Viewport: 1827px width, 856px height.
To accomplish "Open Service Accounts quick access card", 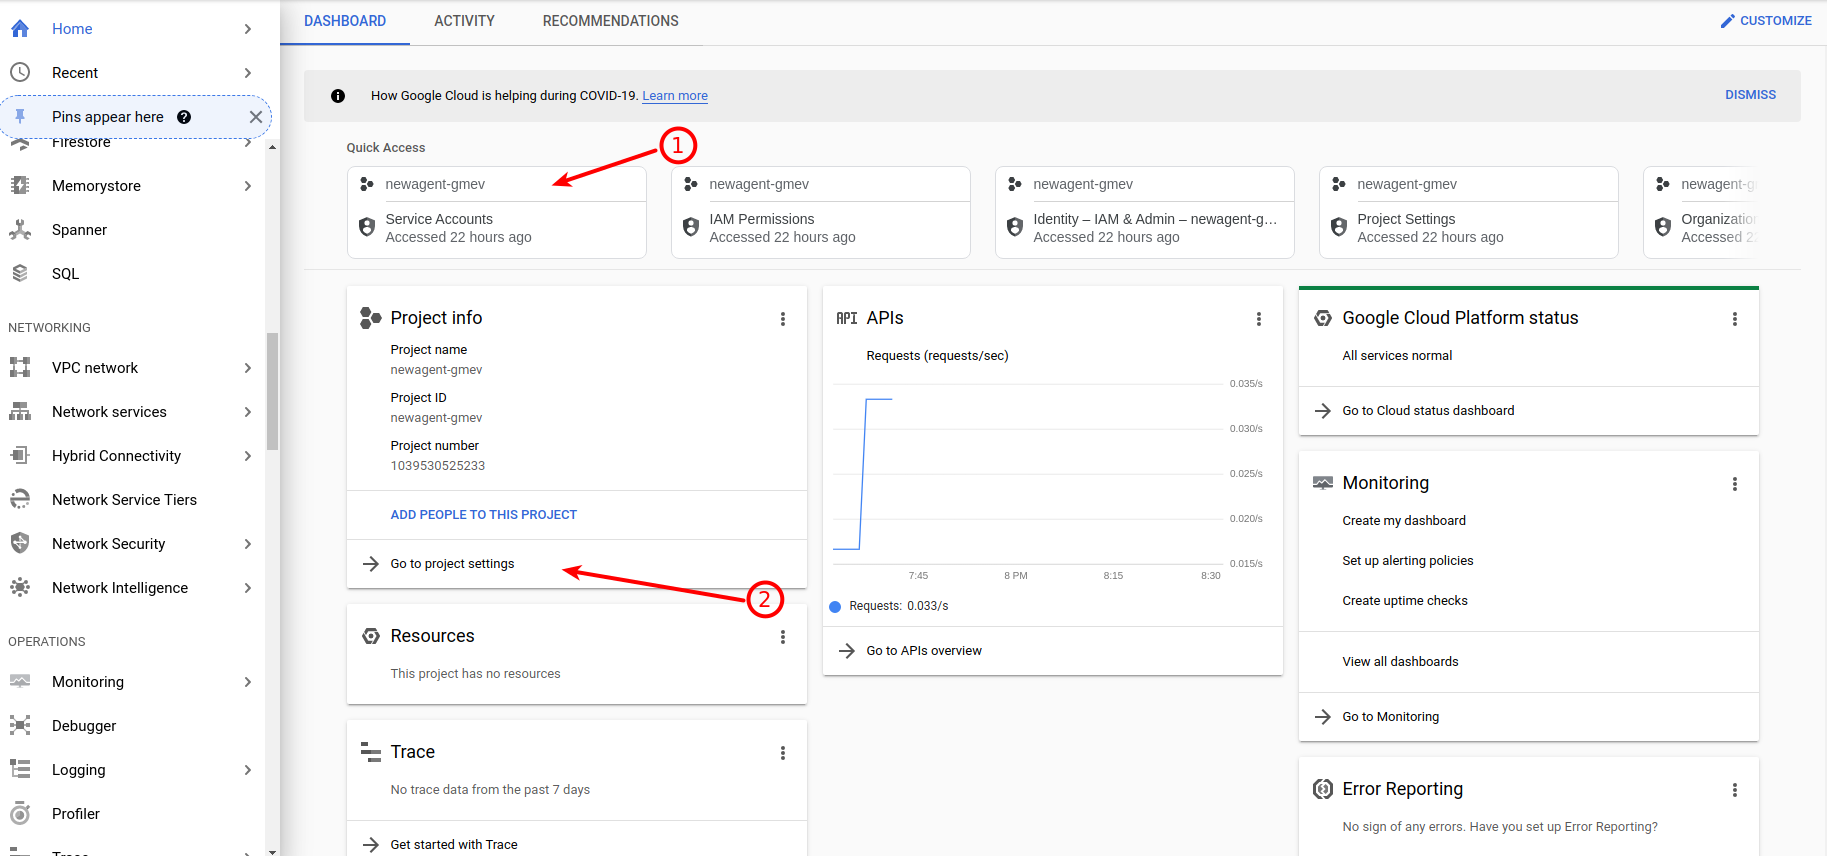I will [x=497, y=213].
